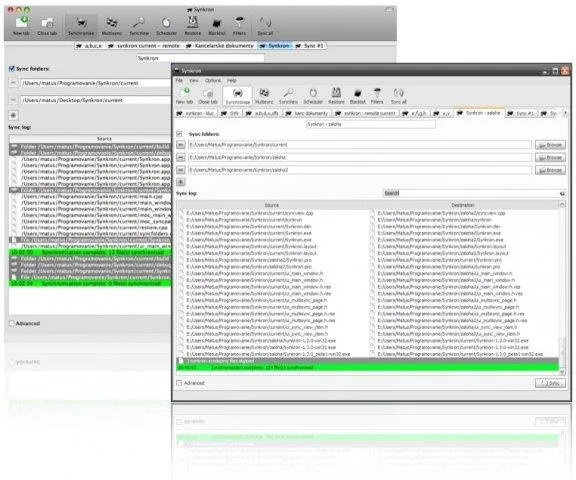
Task: Click the /Users/matus/Desktop/Synkron/current path field
Action: [96, 100]
